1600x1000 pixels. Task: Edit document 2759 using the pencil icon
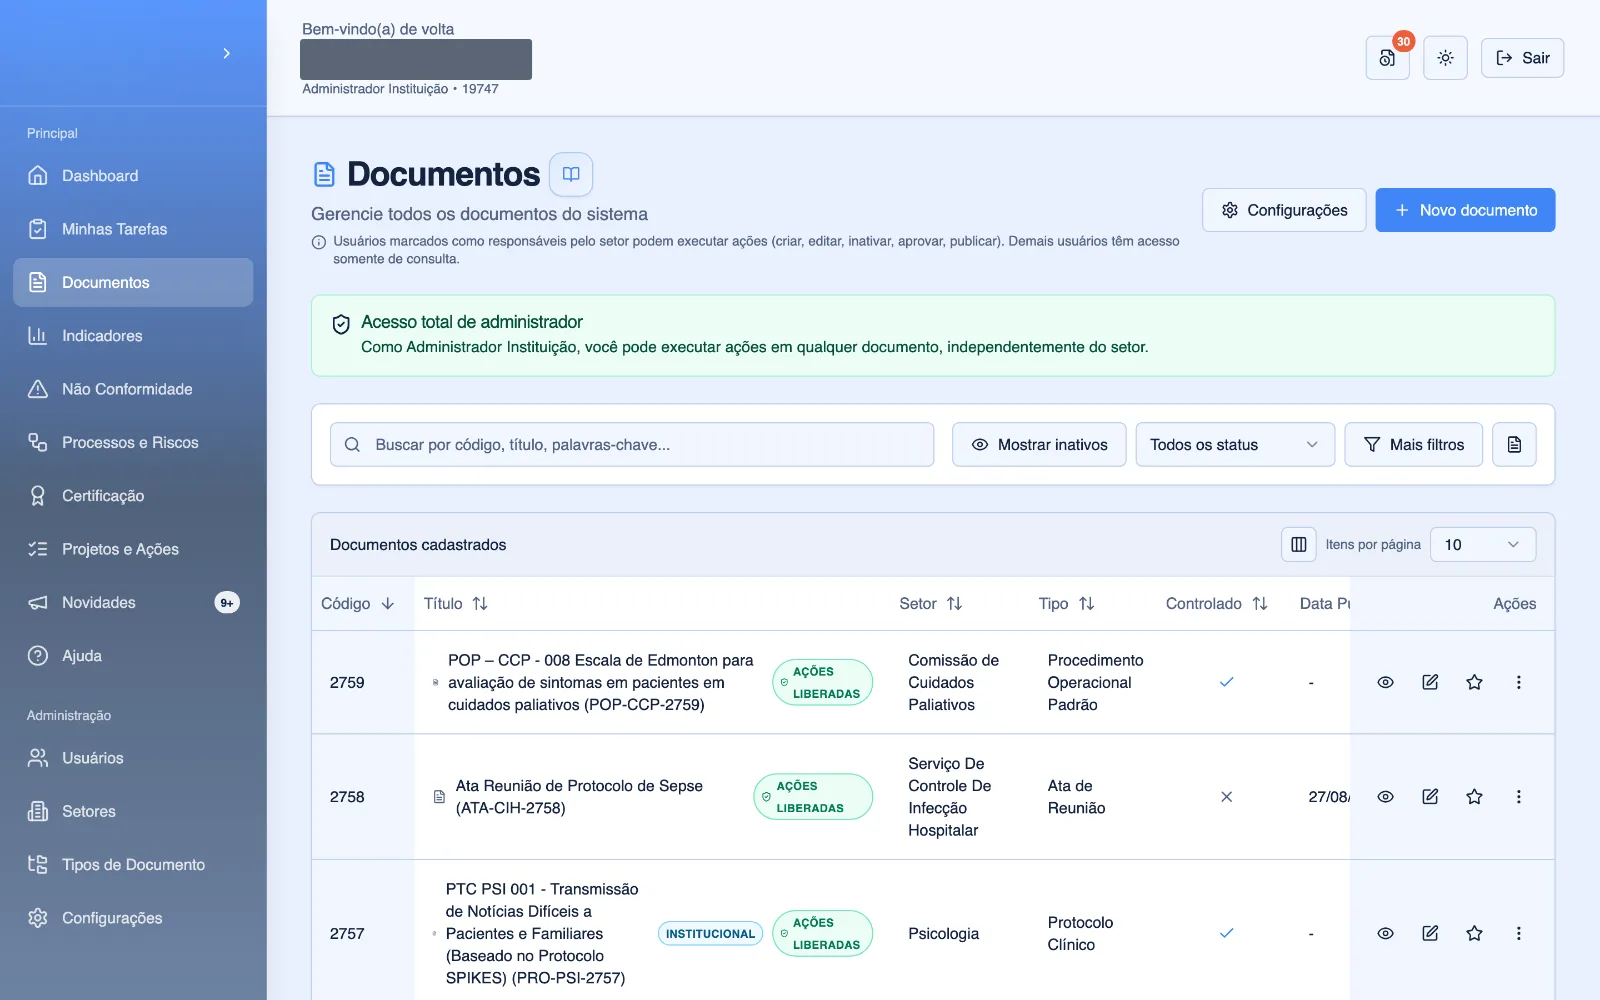click(x=1430, y=682)
